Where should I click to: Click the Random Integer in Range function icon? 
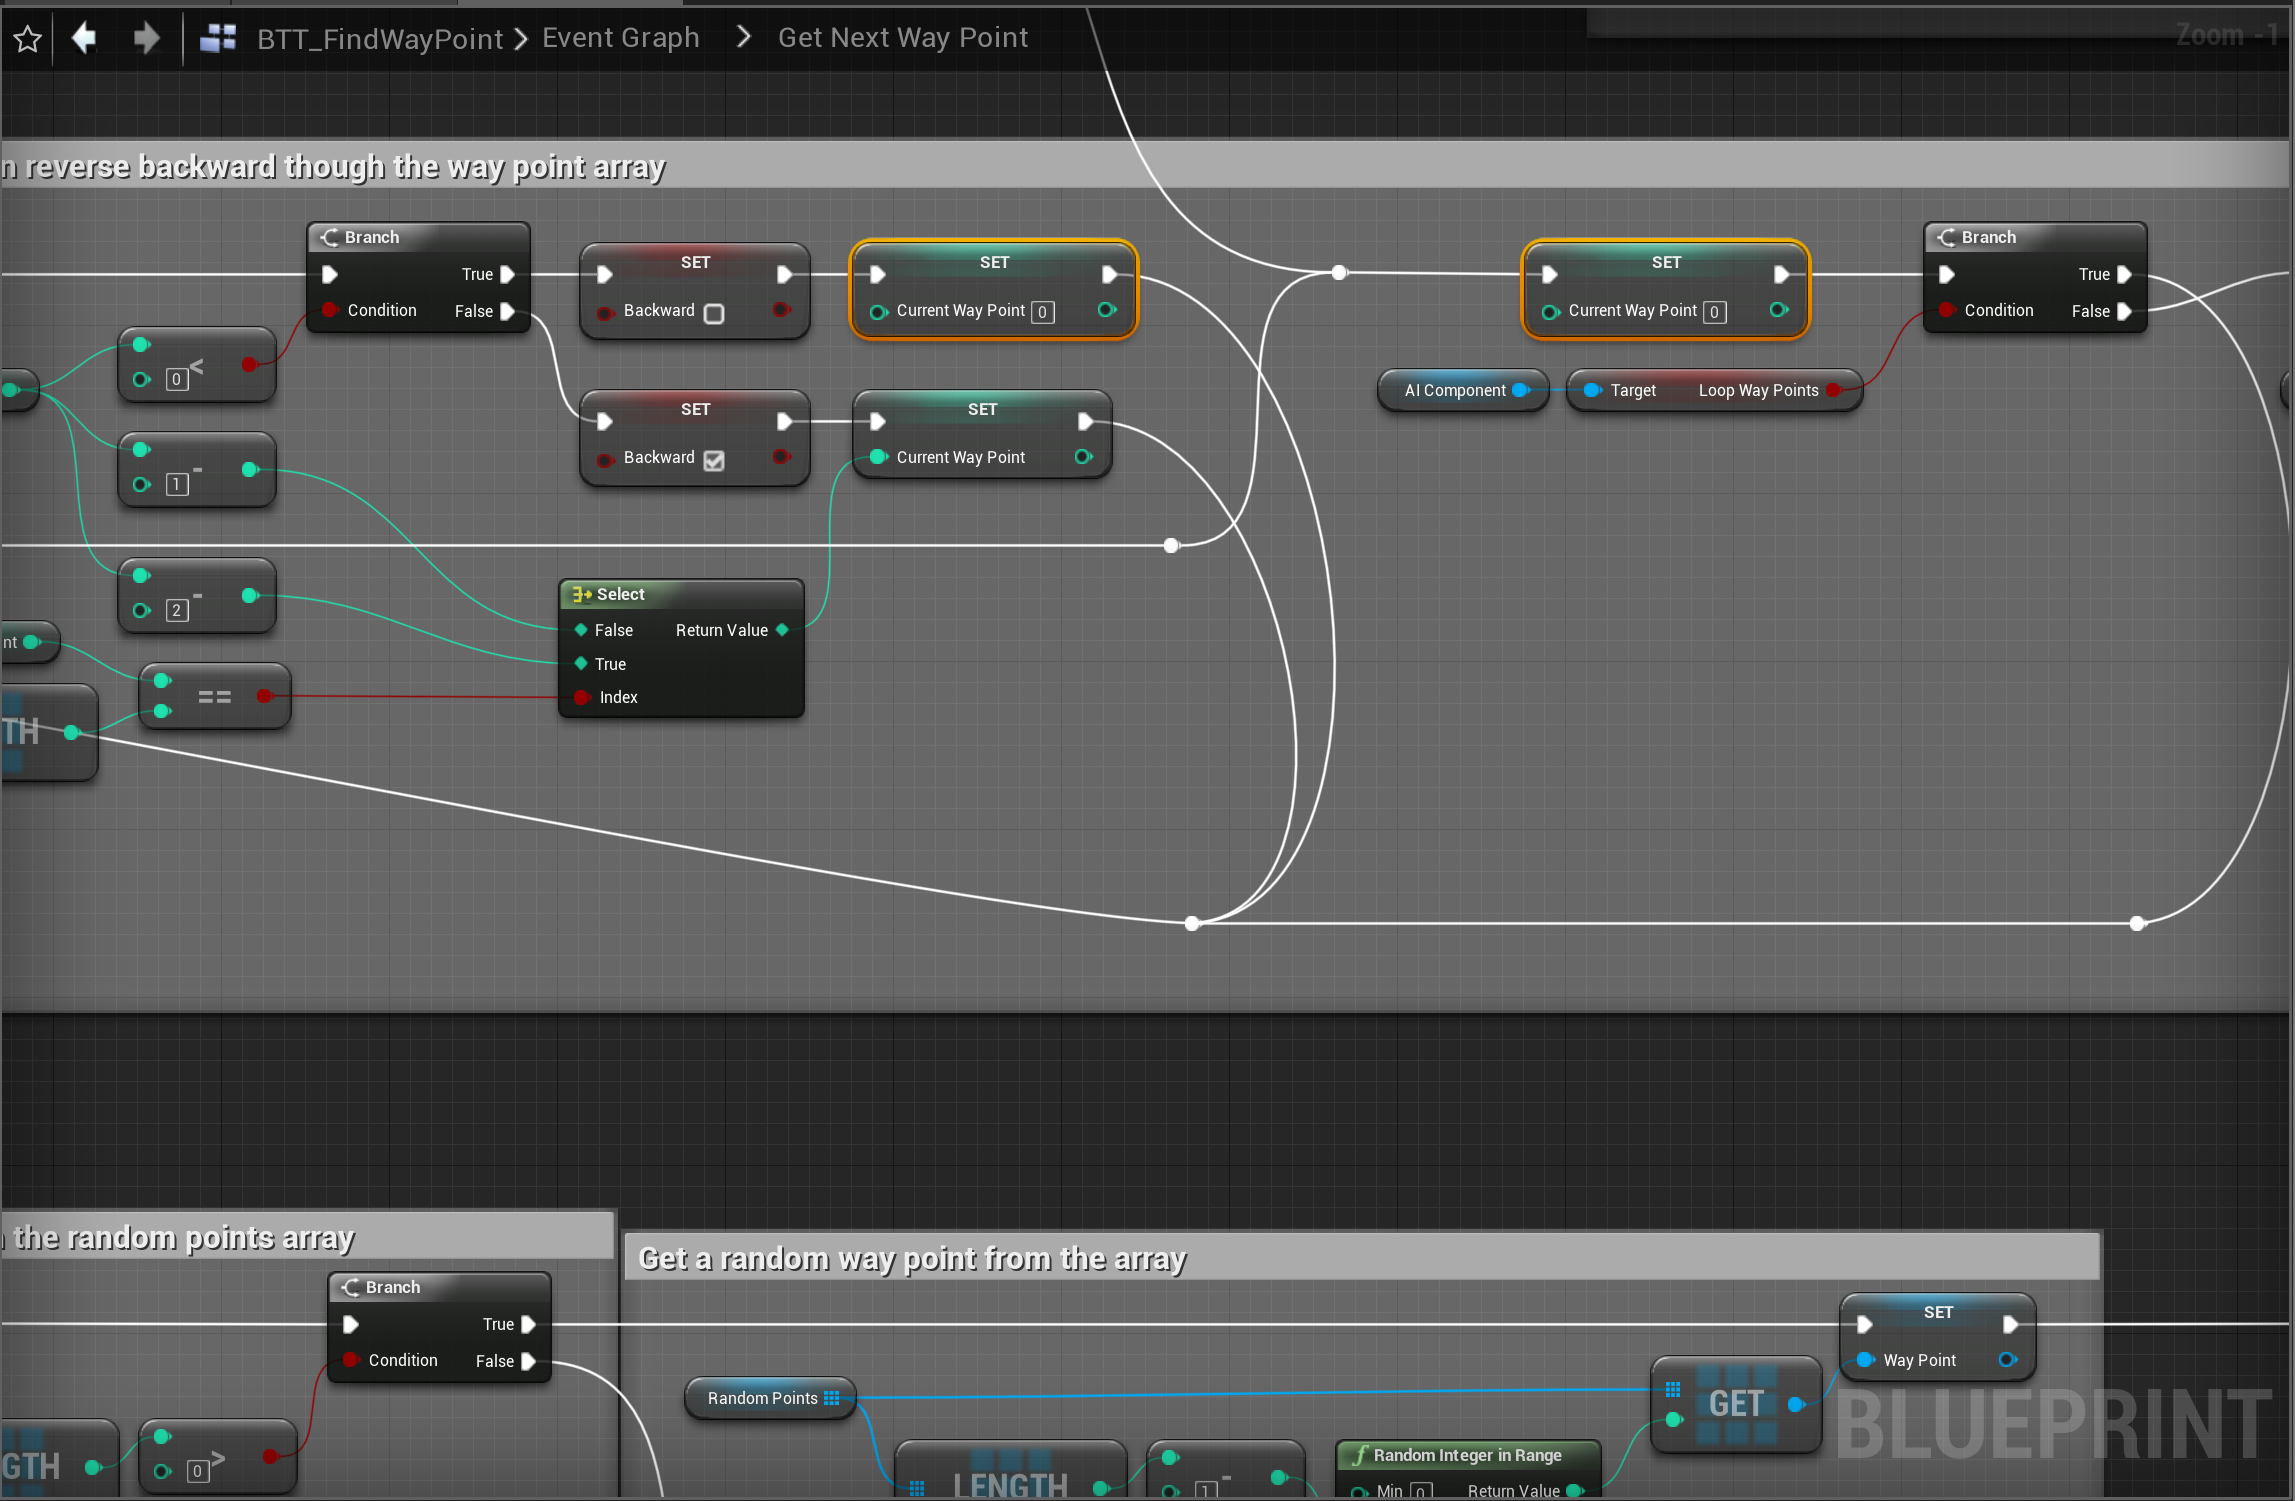1360,1455
